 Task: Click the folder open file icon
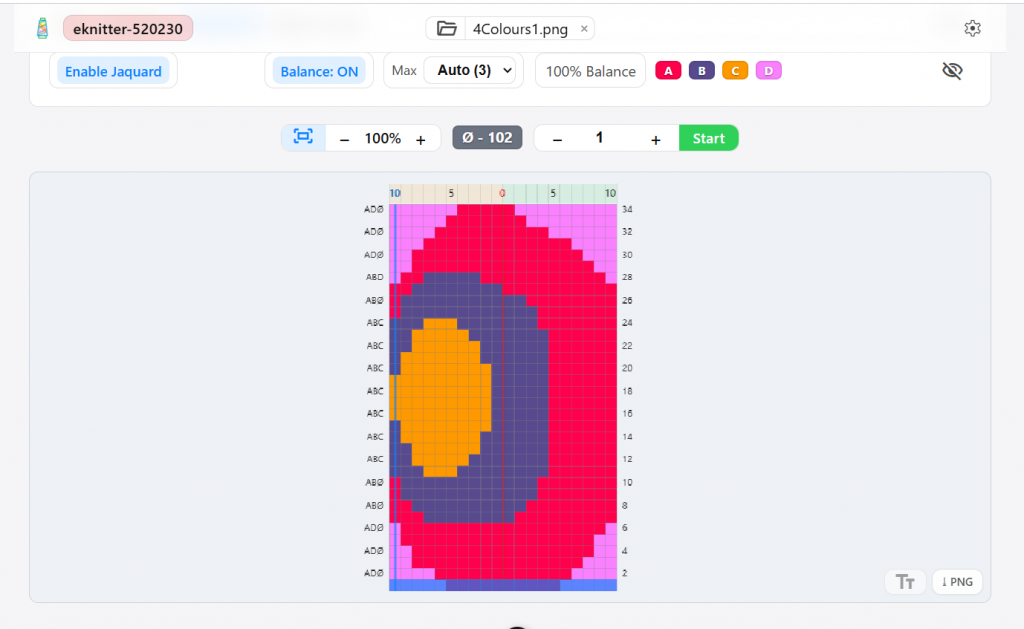446,29
